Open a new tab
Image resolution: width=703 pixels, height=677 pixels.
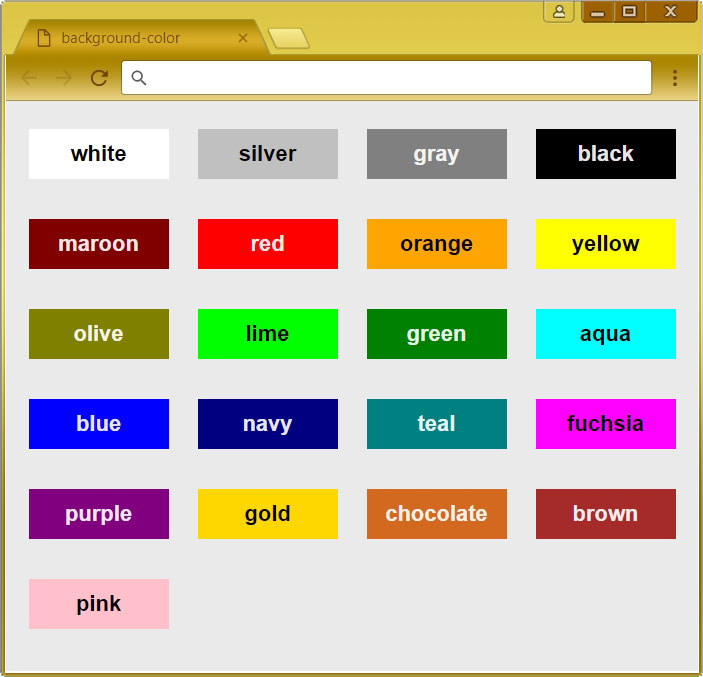tap(289, 38)
